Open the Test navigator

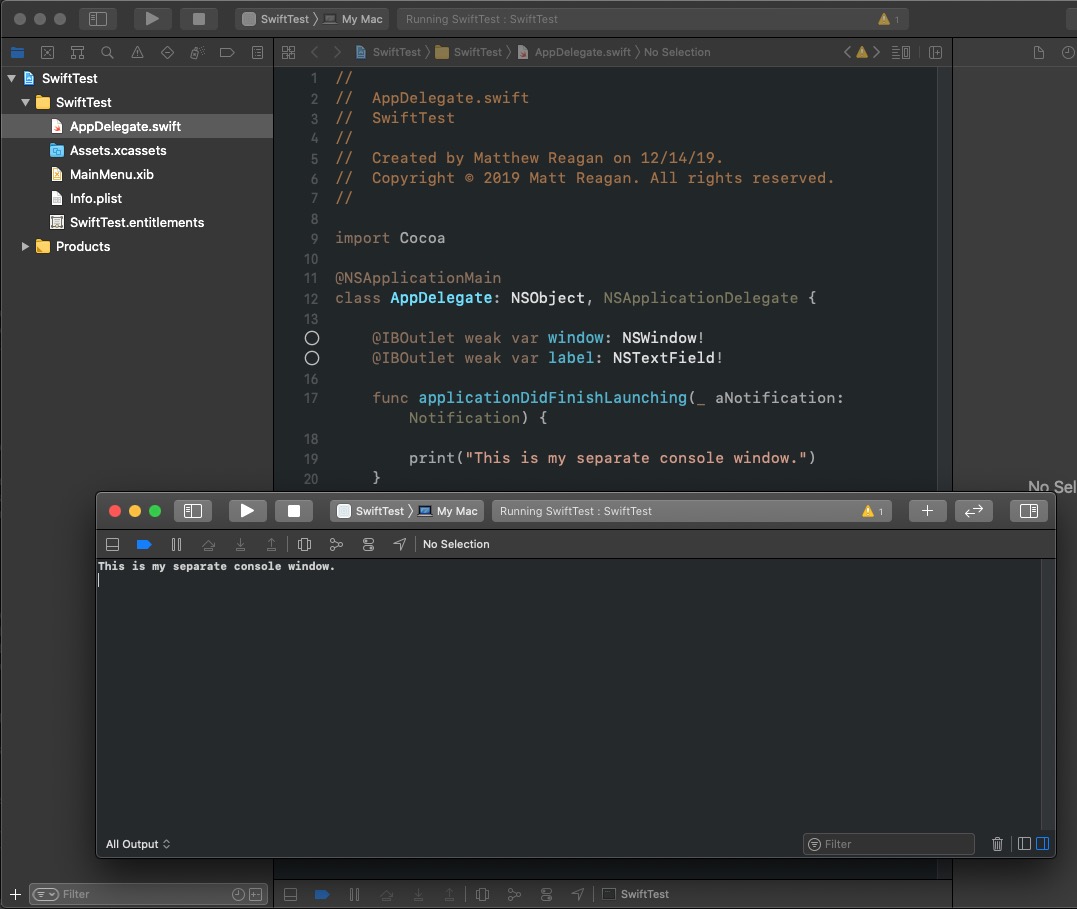pos(167,52)
